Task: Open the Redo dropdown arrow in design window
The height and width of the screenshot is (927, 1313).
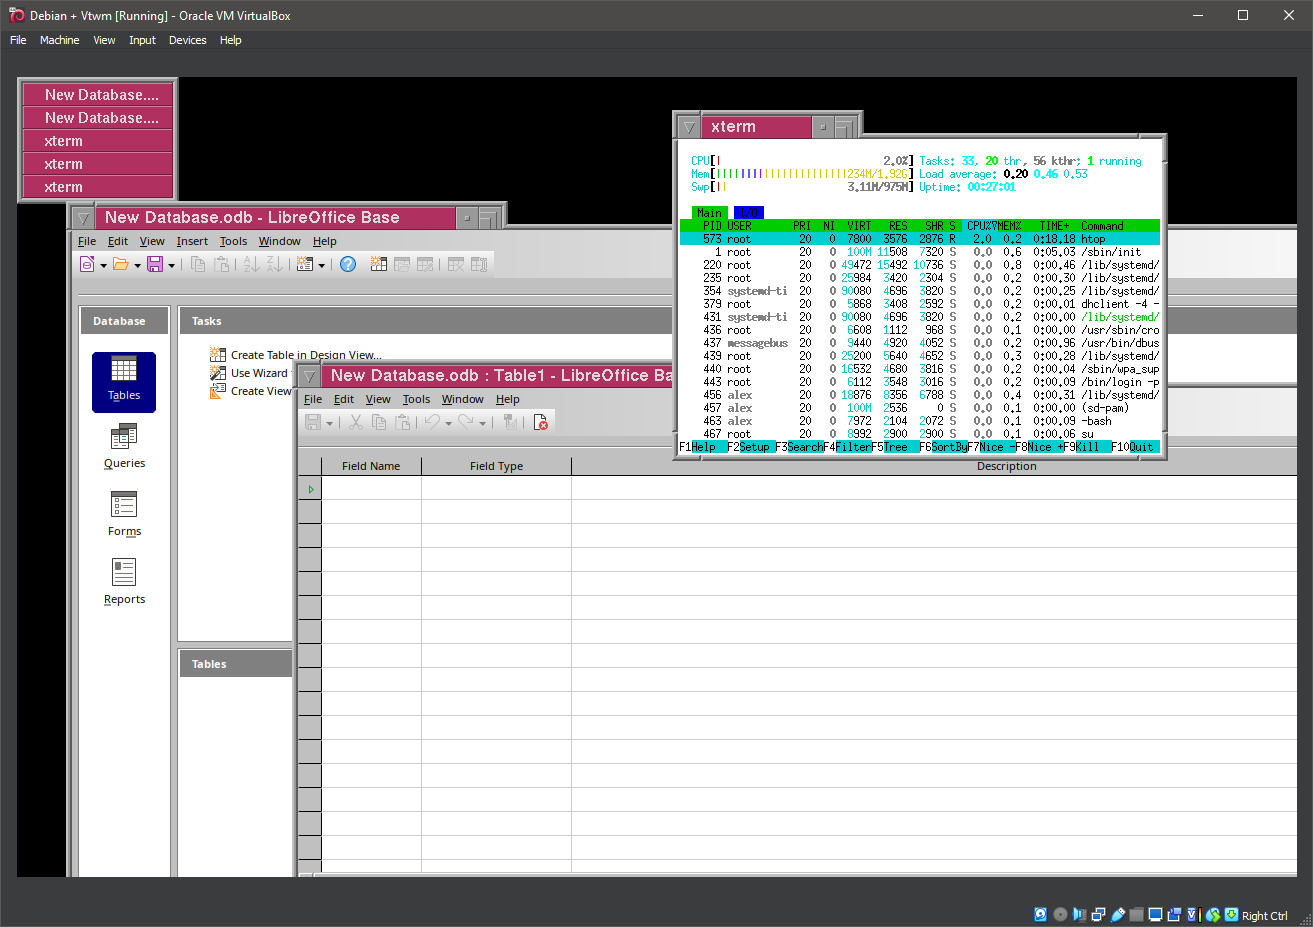Action: [483, 422]
